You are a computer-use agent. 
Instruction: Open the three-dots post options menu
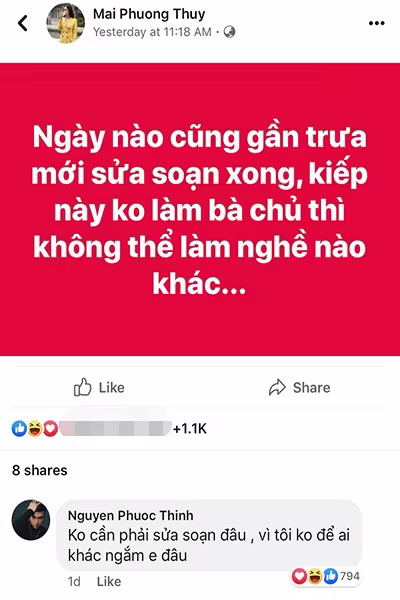[377, 23]
